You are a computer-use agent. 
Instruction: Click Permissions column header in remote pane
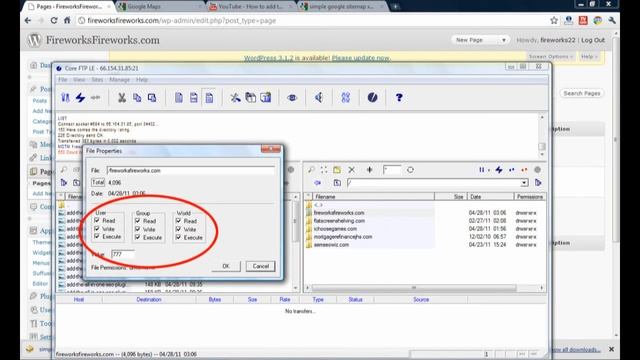(x=529, y=197)
